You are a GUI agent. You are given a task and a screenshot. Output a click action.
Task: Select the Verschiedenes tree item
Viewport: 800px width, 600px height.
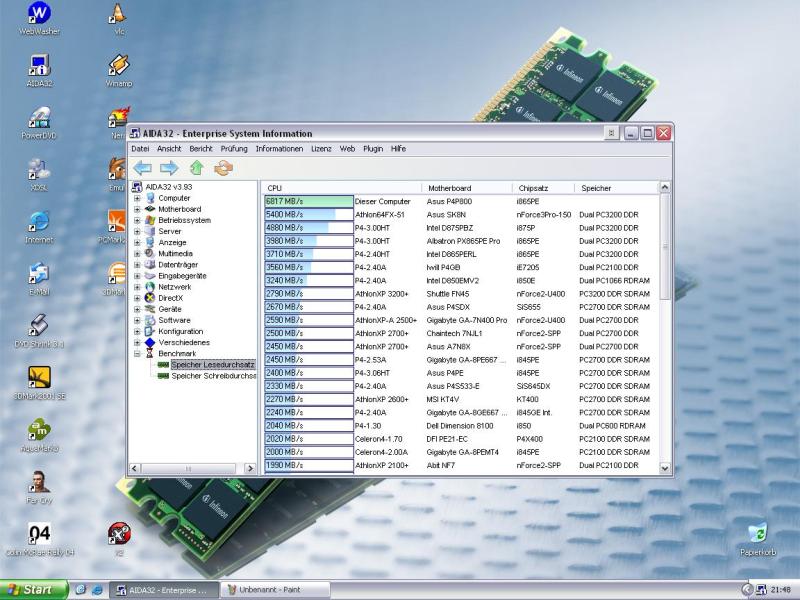[x=184, y=342]
